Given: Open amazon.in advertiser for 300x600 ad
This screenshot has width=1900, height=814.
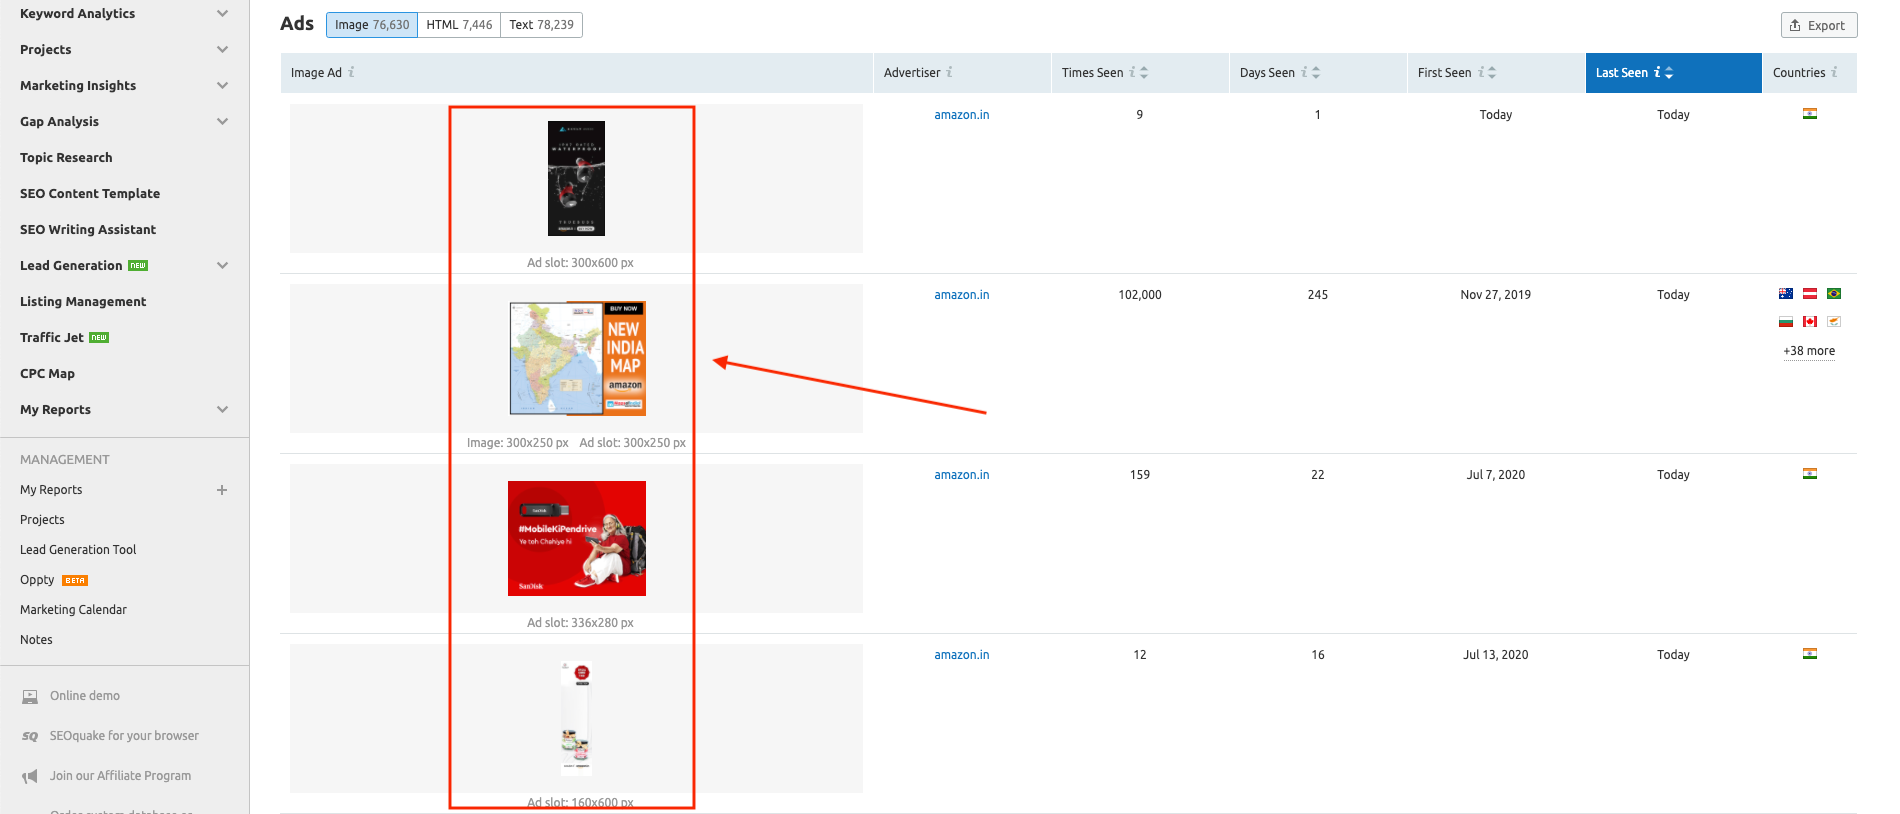Looking at the screenshot, I should (x=962, y=115).
